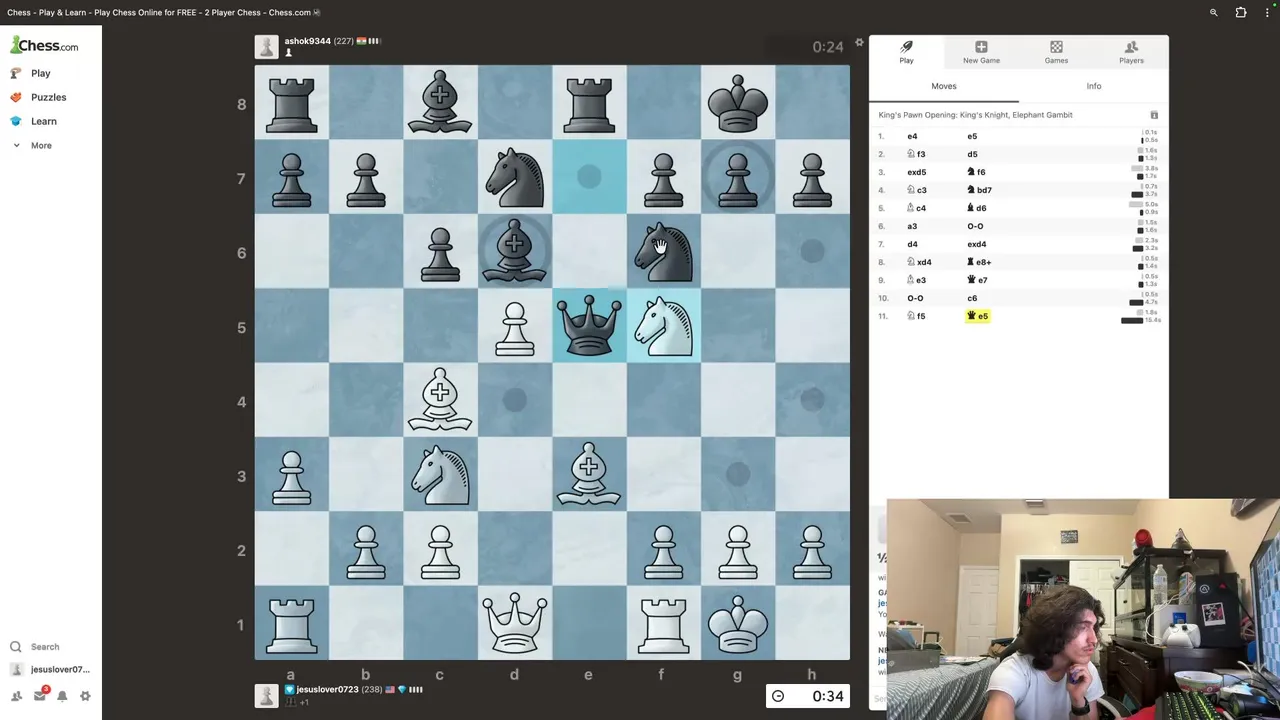Open the settings gear in sidebar
This screenshot has height=720, width=1280.
coord(85,696)
